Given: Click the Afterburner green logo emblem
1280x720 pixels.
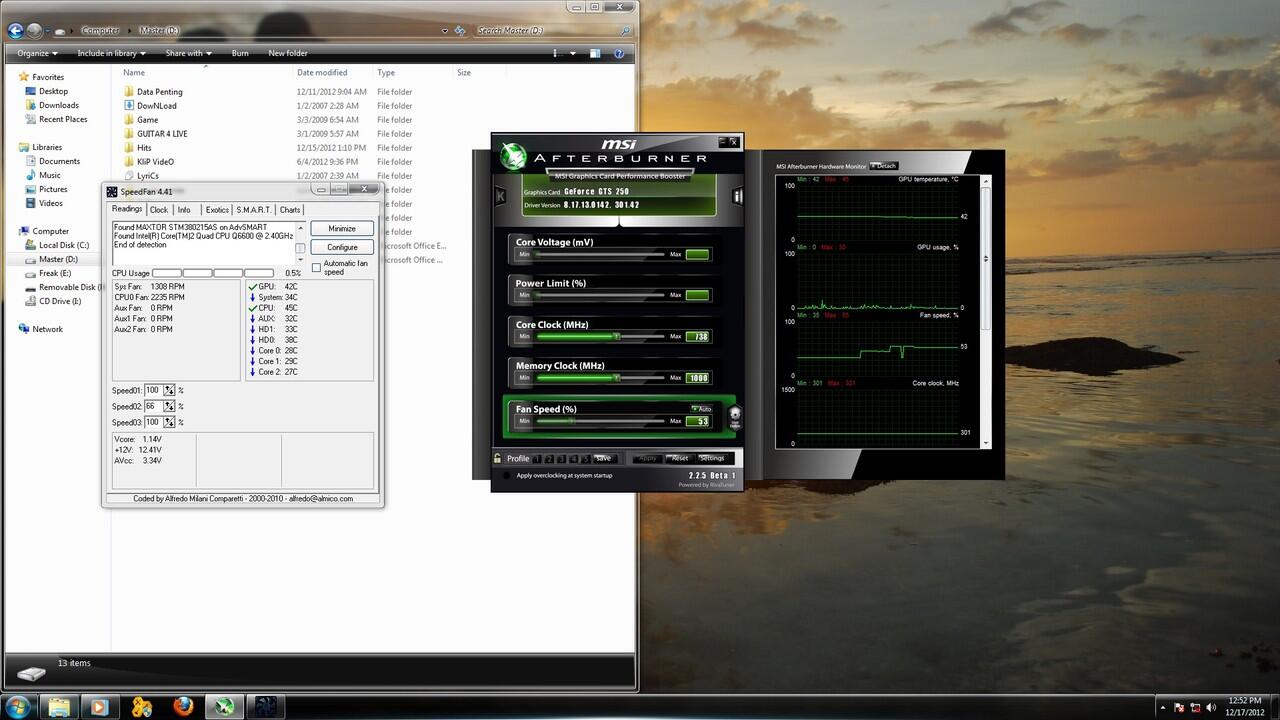Looking at the screenshot, I should (513, 157).
